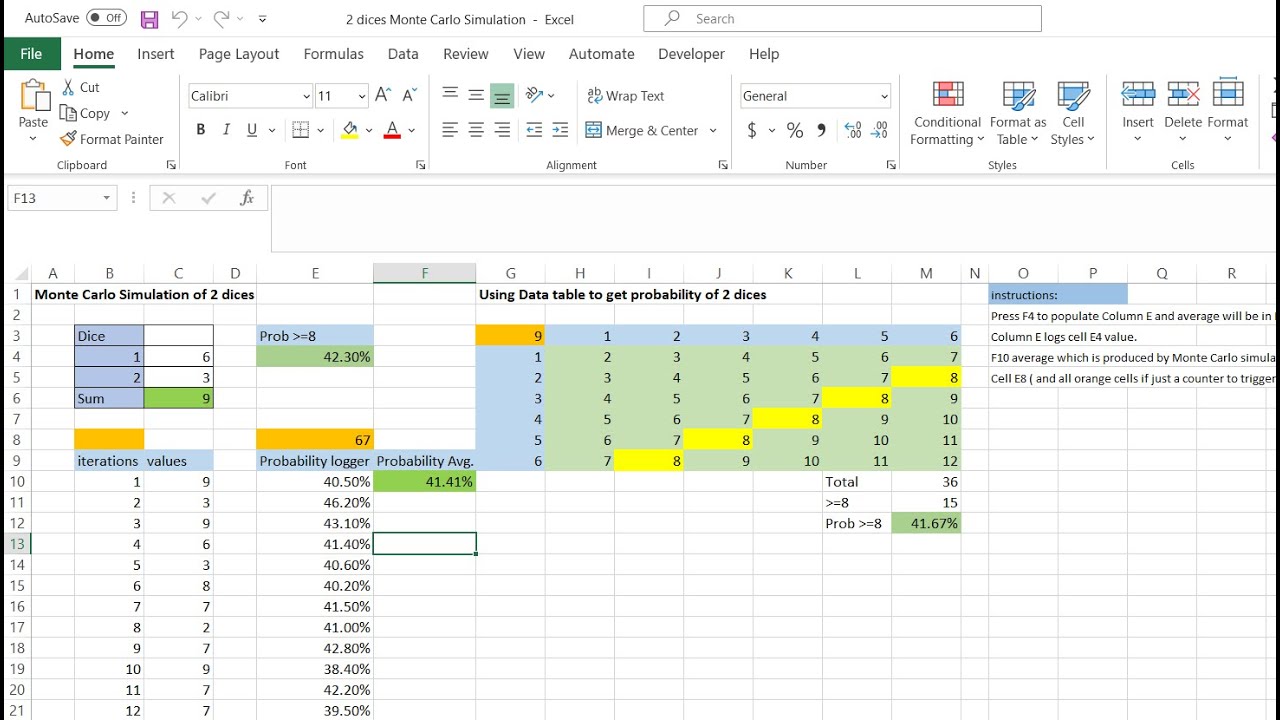
Task: Click the Save icon in title bar
Action: [x=149, y=19]
